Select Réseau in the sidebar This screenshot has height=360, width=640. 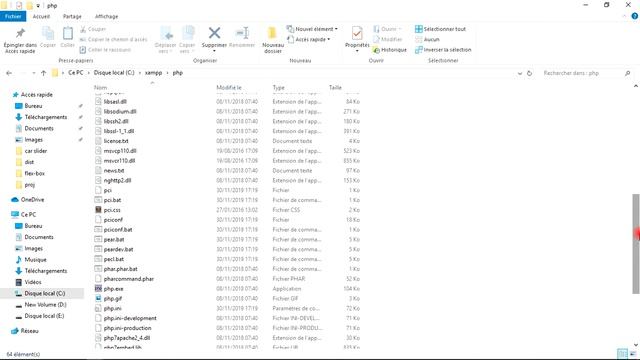click(25, 331)
